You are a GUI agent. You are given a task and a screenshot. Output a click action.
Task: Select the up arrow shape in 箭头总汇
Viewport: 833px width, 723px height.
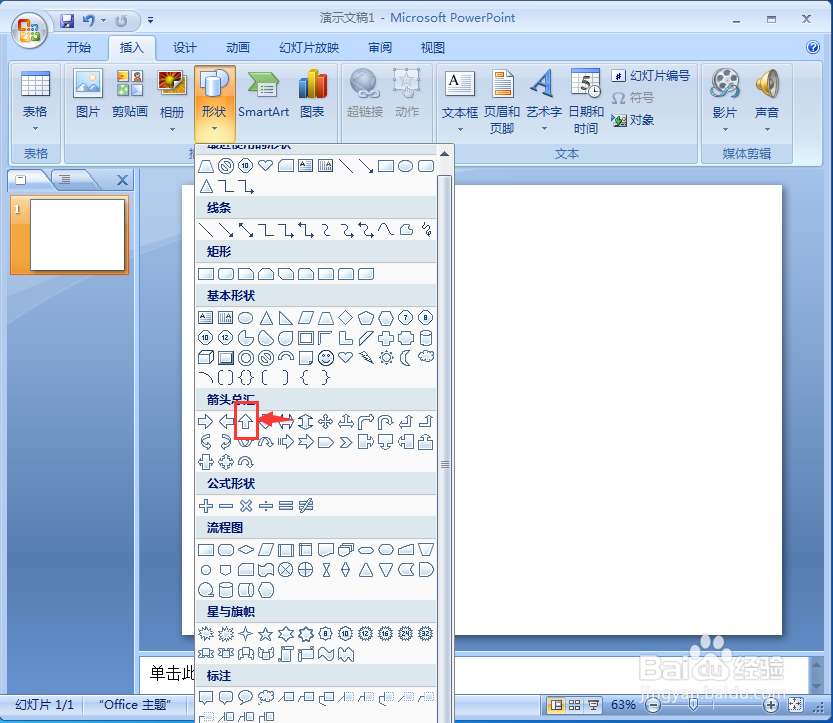click(245, 422)
